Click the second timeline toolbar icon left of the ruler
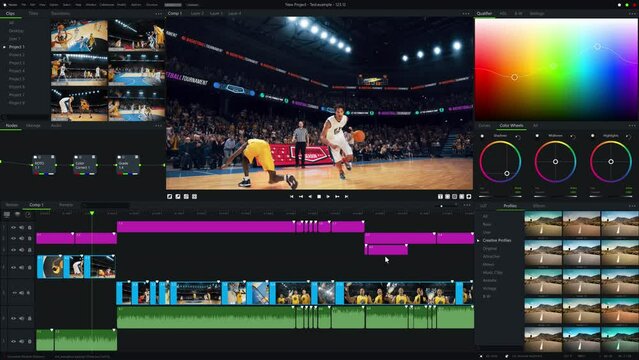The image size is (639, 360). point(18,214)
